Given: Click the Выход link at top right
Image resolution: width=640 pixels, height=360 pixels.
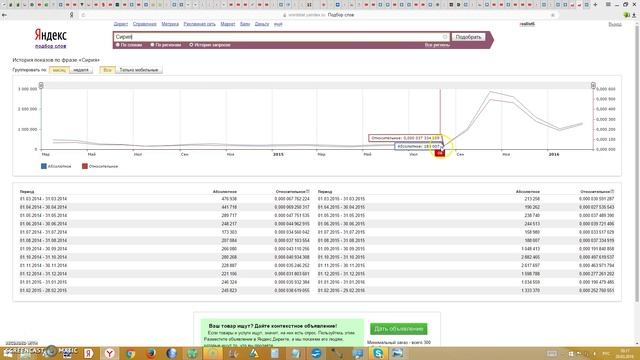Looking at the screenshot, I should (x=615, y=24).
